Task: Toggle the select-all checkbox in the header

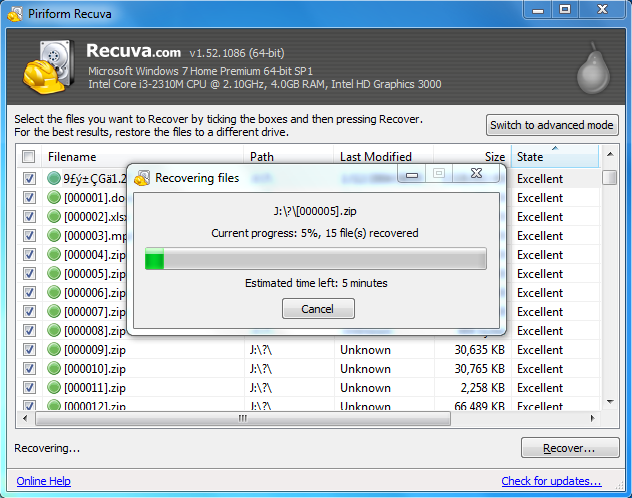Action: (x=29, y=156)
